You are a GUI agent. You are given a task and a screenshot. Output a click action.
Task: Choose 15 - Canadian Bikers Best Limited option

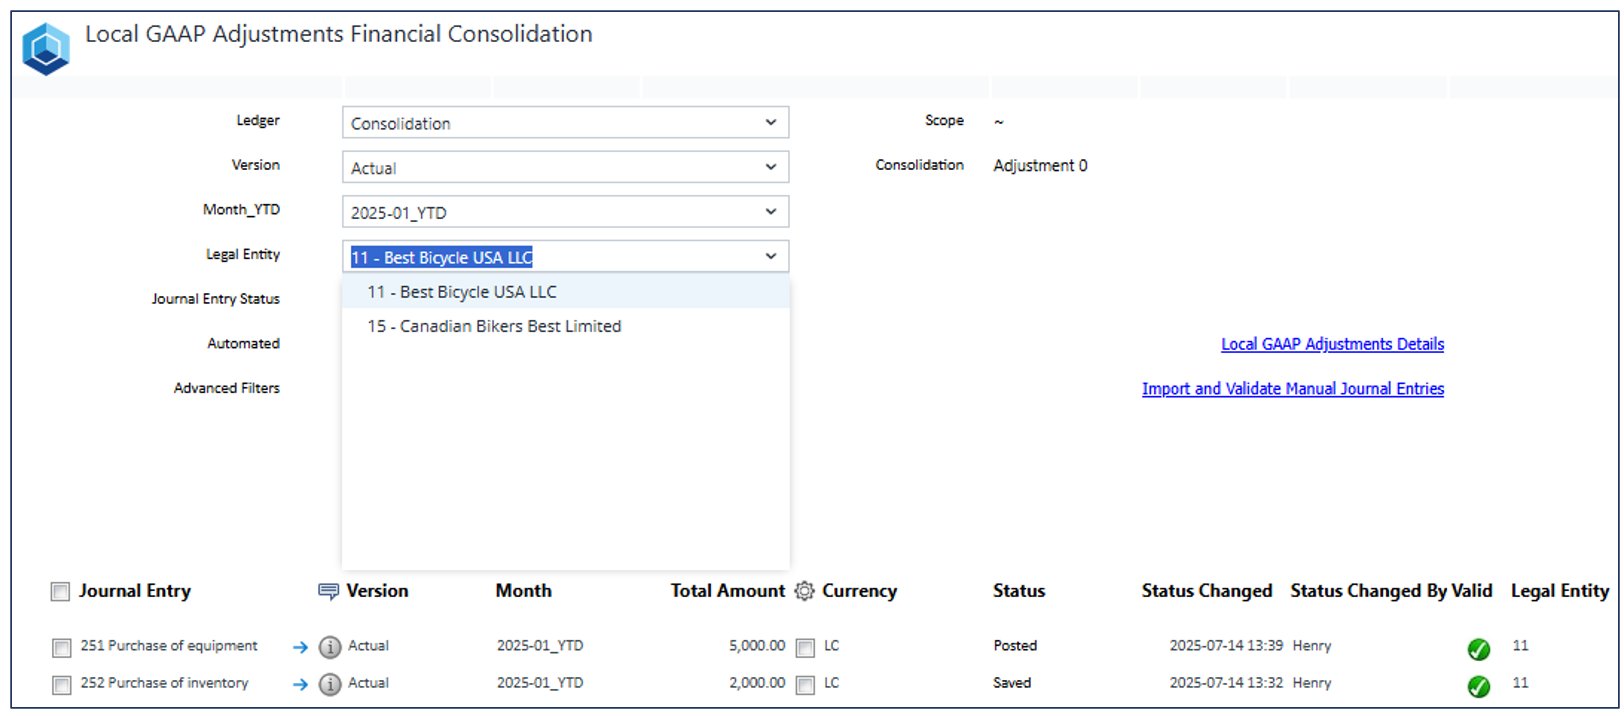point(565,326)
